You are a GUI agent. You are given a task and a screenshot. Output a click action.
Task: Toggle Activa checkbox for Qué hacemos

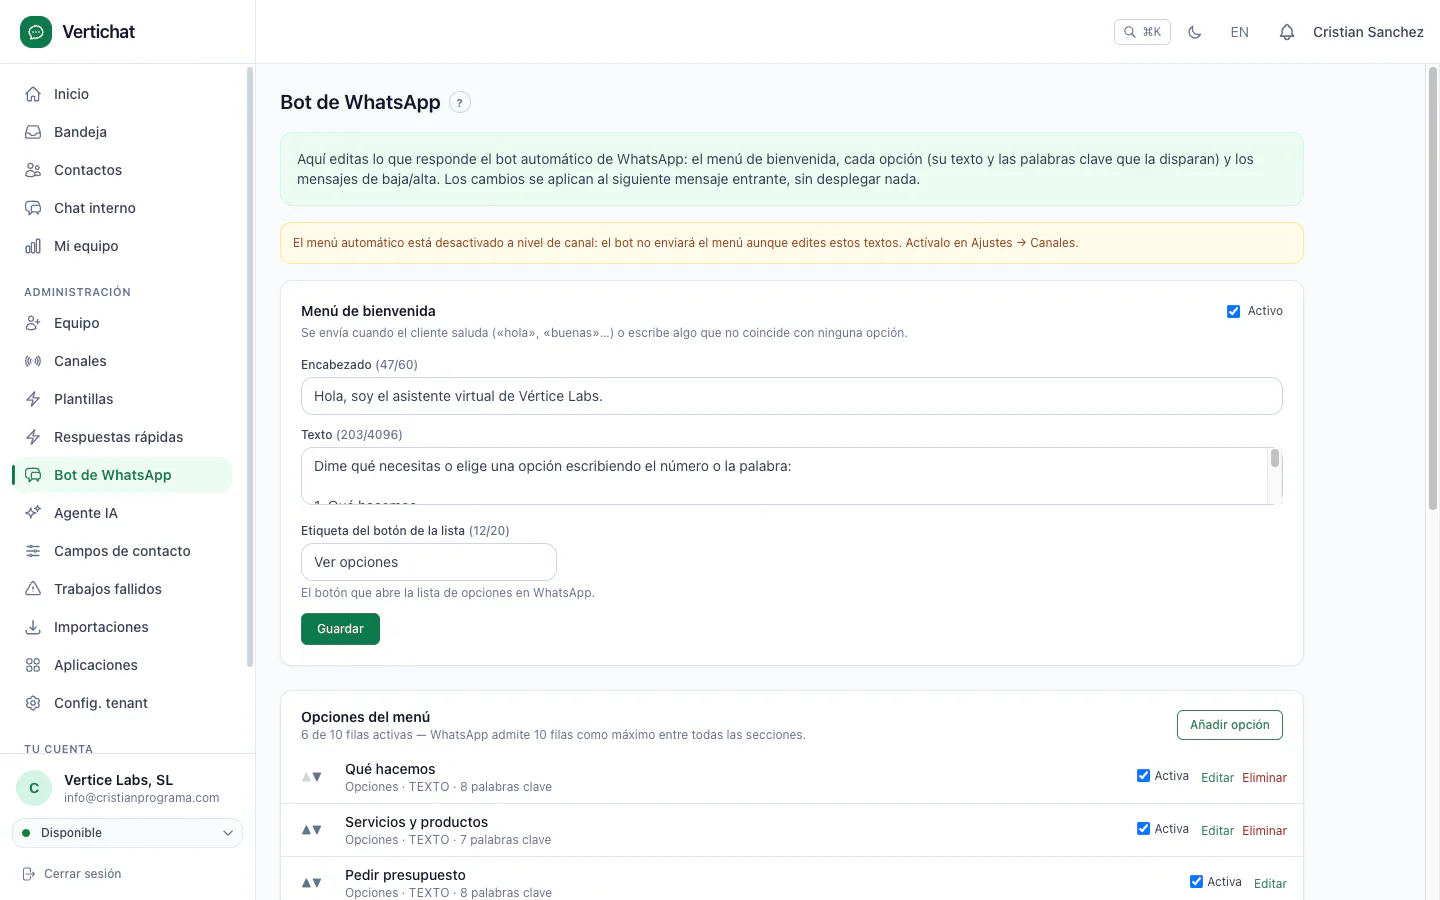[x=1143, y=776]
